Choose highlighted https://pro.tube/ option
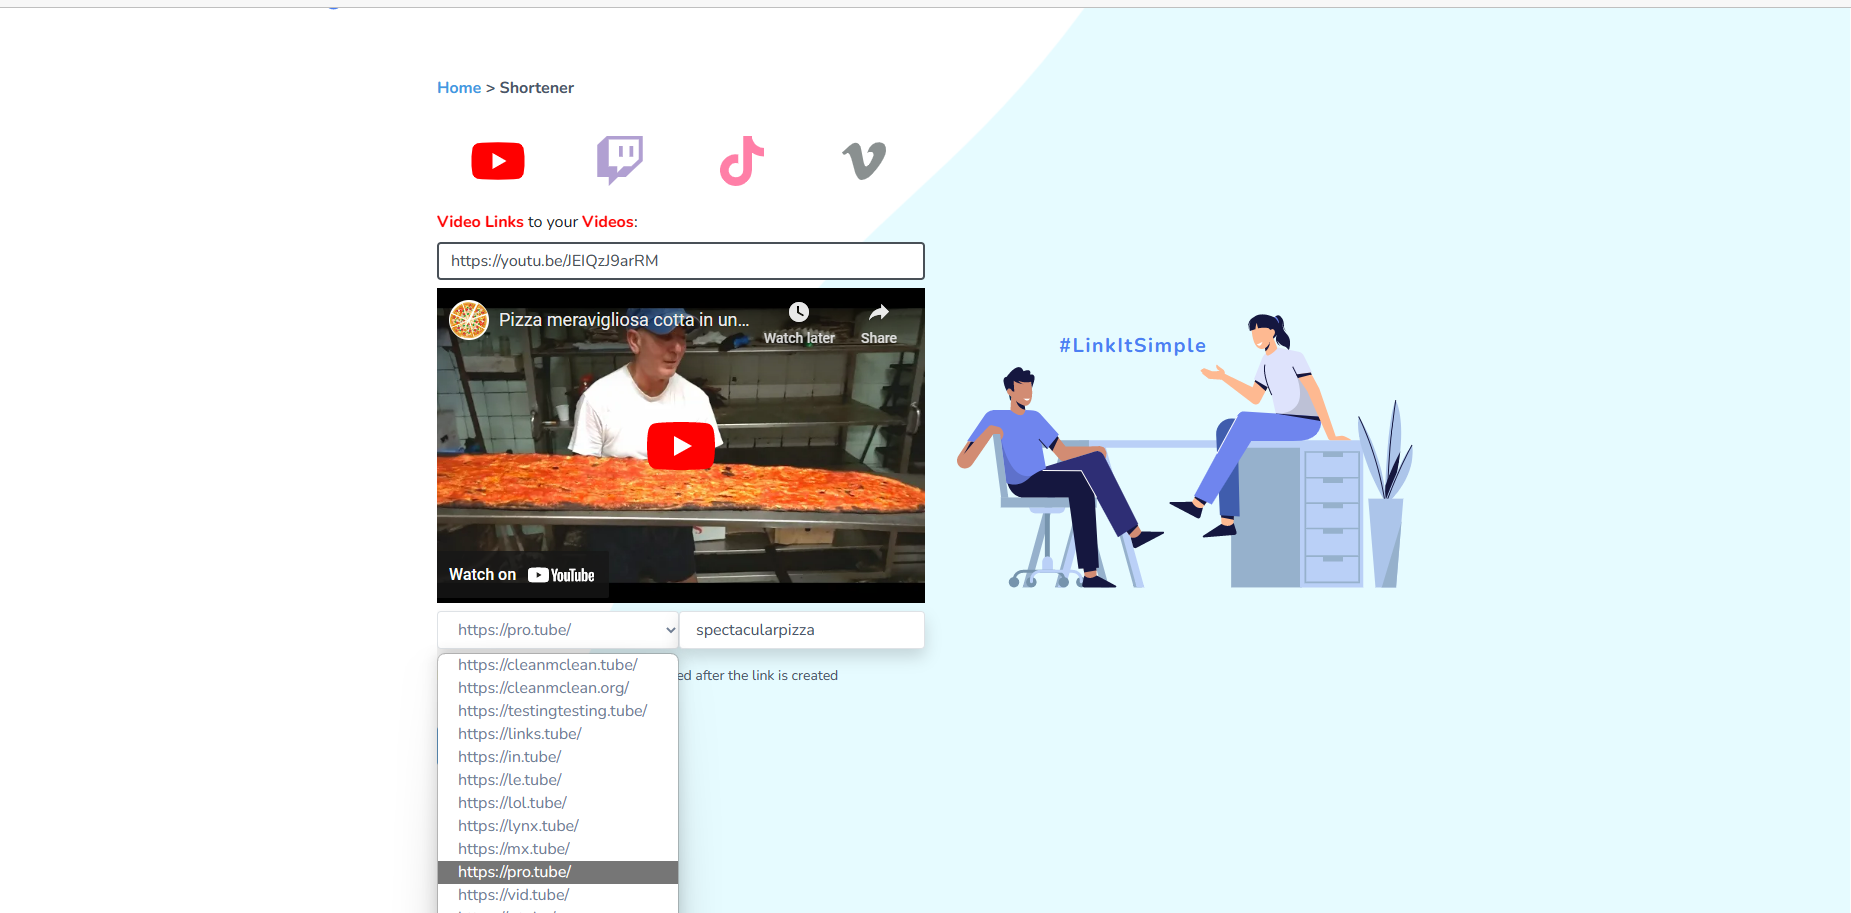1851x913 pixels. [x=558, y=872]
